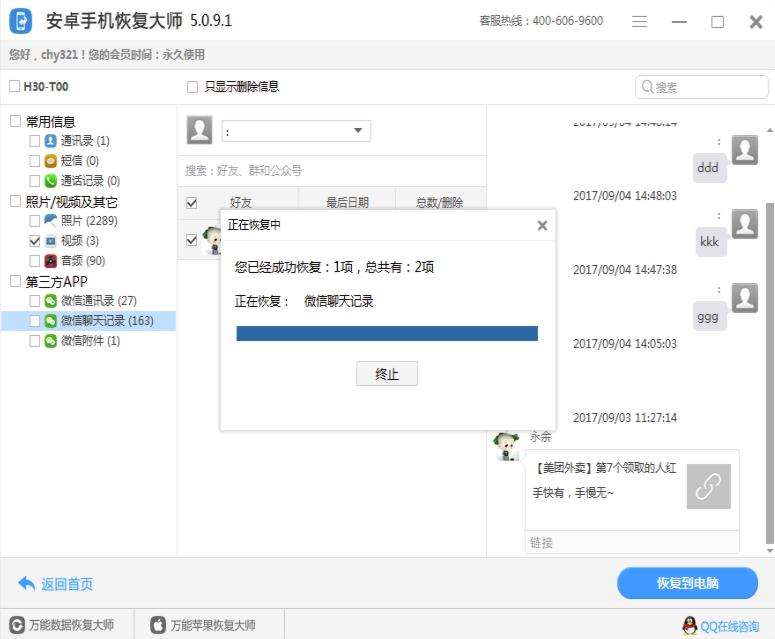Image resolution: width=775 pixels, height=639 pixels.
Task: Open the hamburger menu icon in title bar
Action: 640,21
